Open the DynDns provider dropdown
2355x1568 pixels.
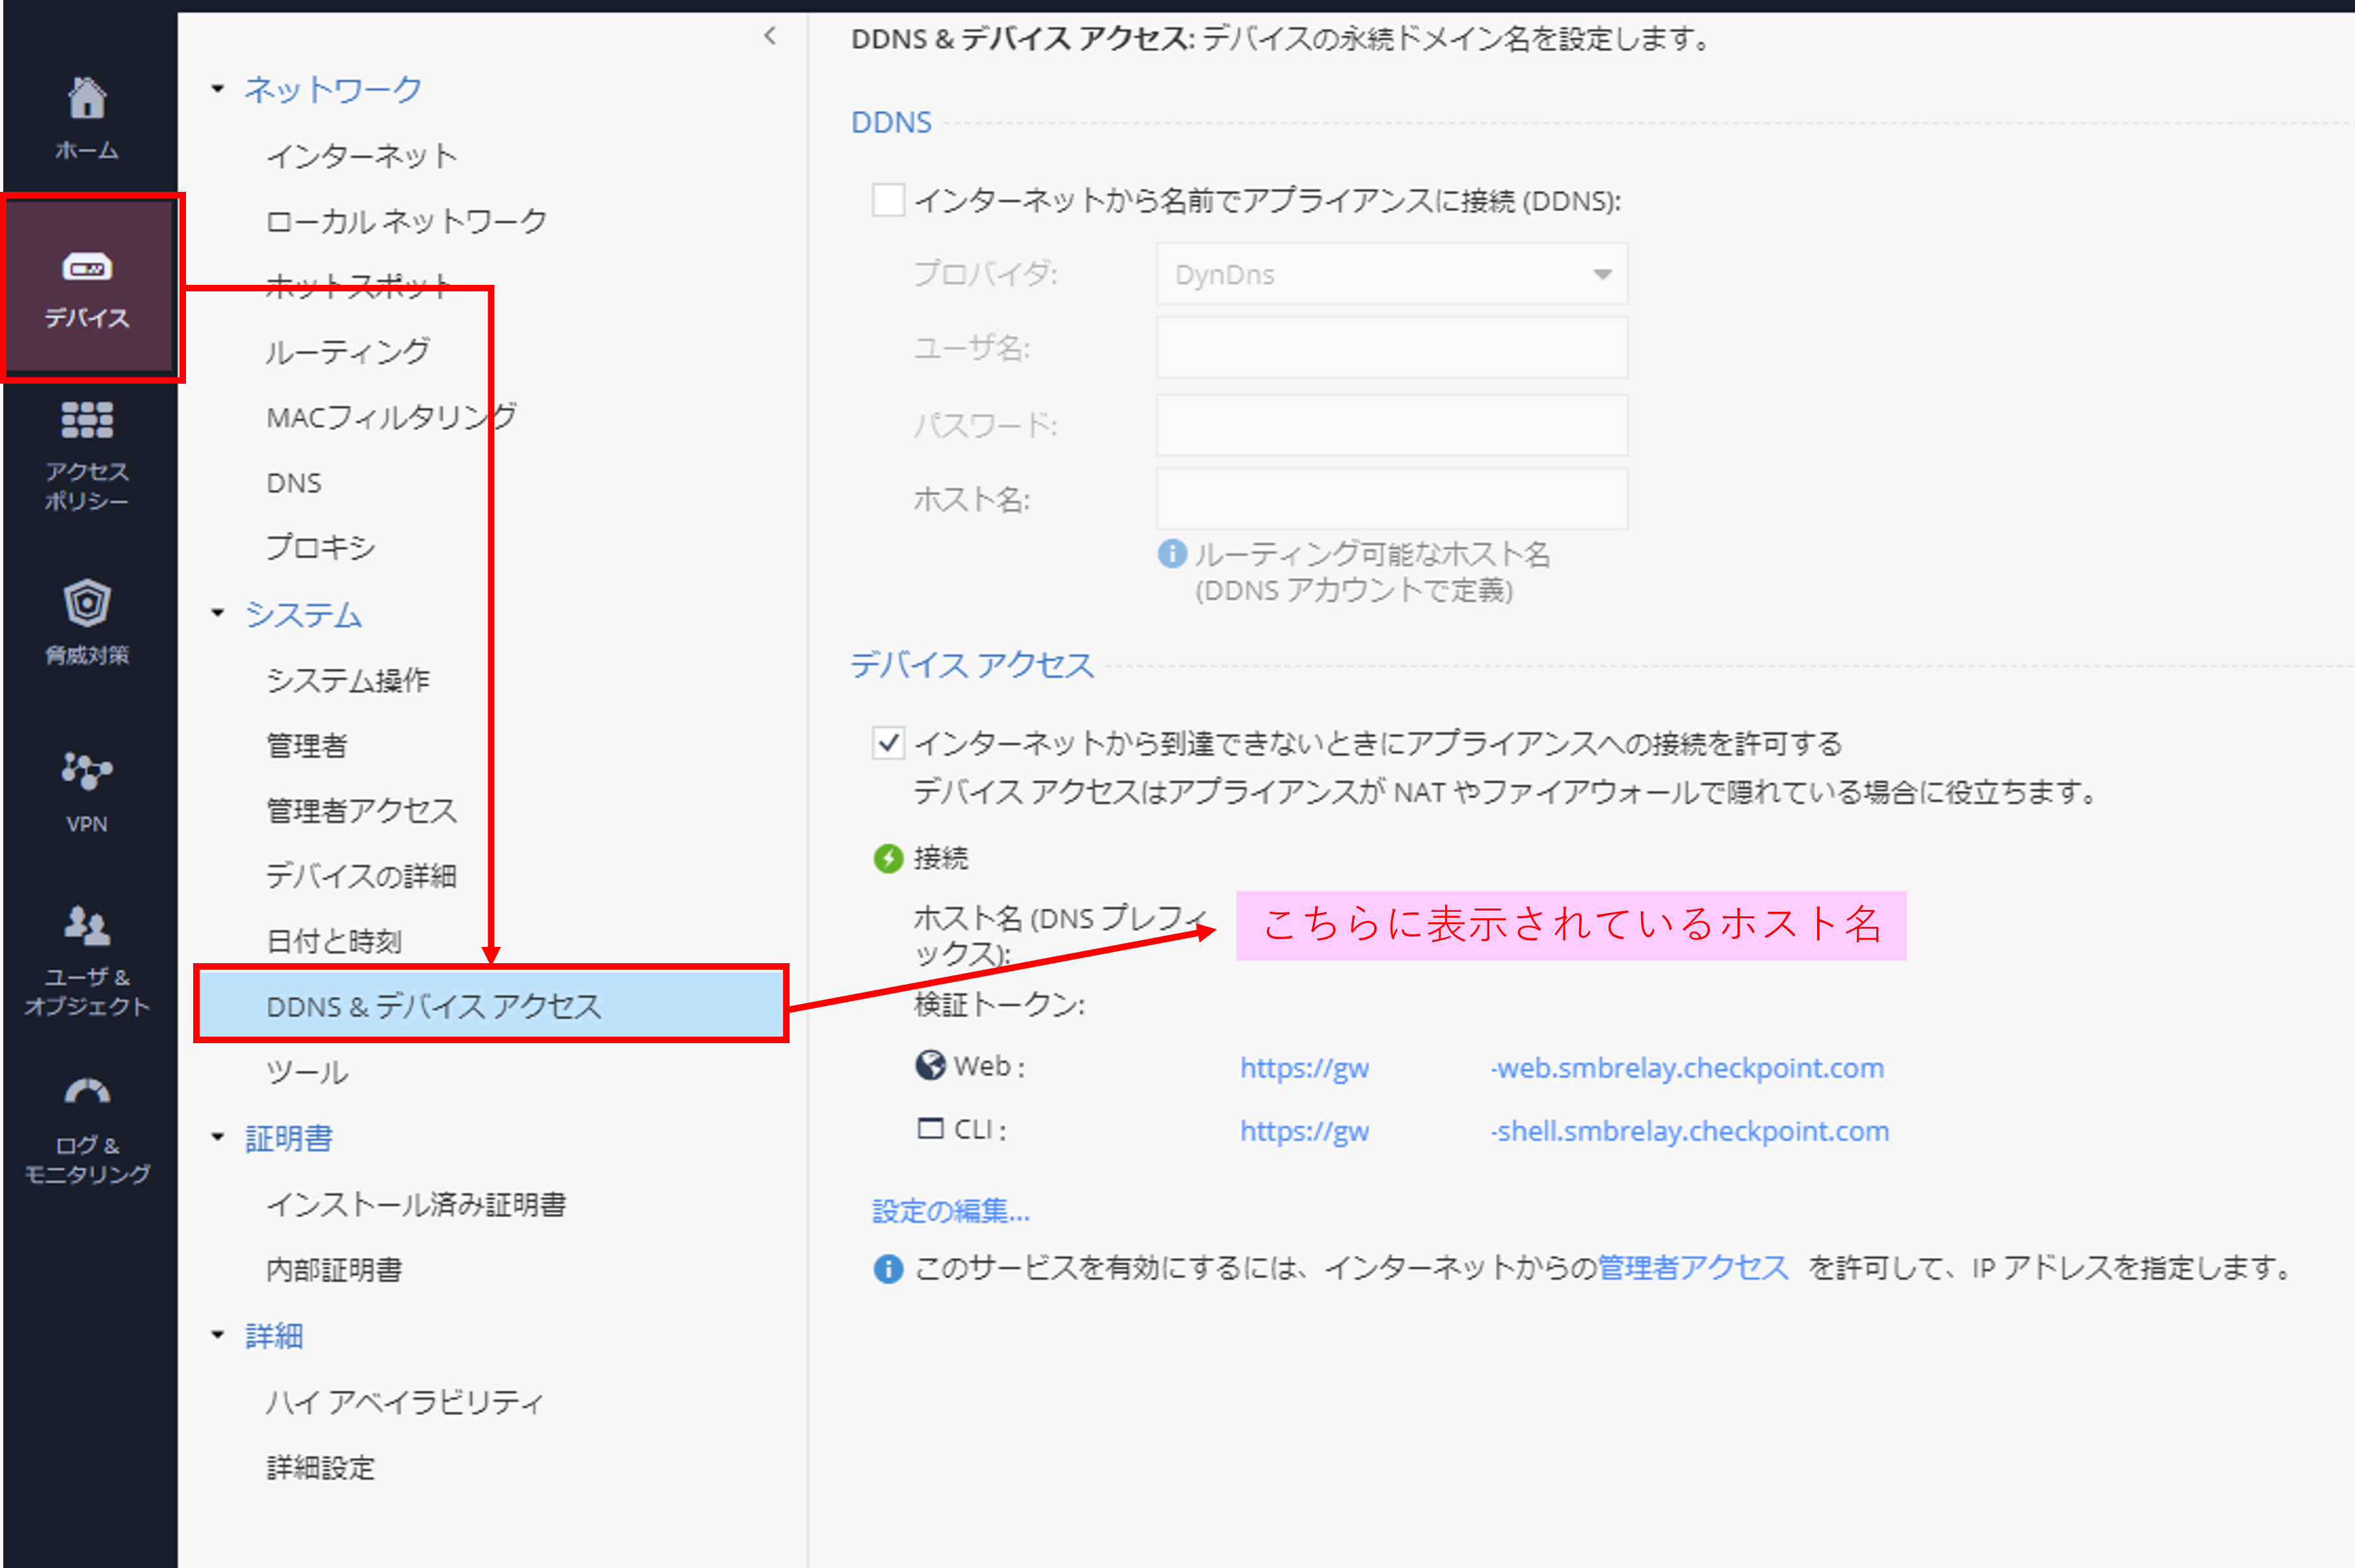click(x=1391, y=274)
